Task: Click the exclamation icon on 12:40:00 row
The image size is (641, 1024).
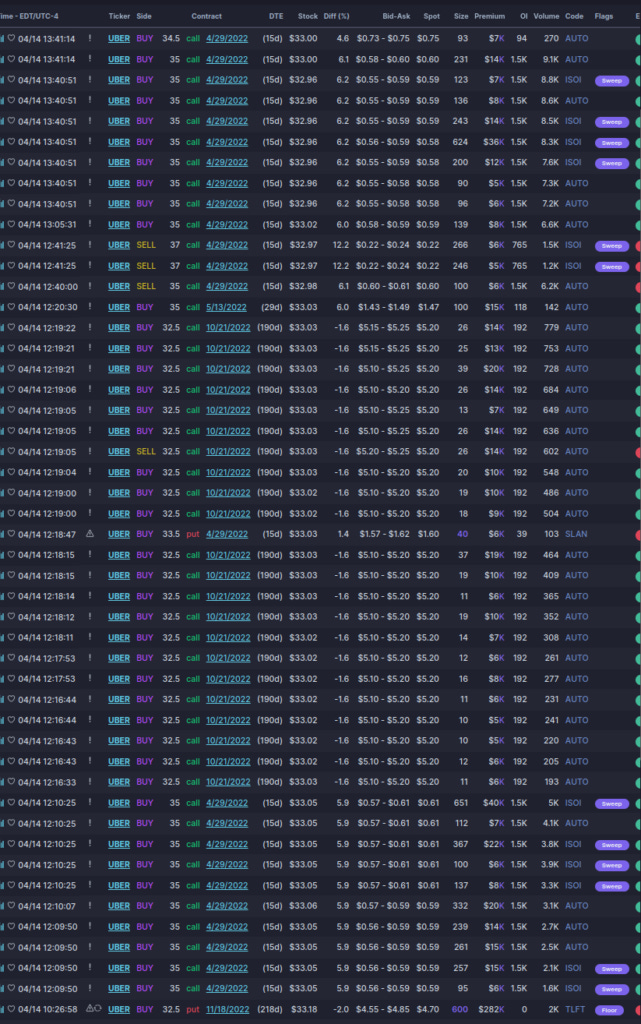Action: pyautogui.click(x=90, y=286)
